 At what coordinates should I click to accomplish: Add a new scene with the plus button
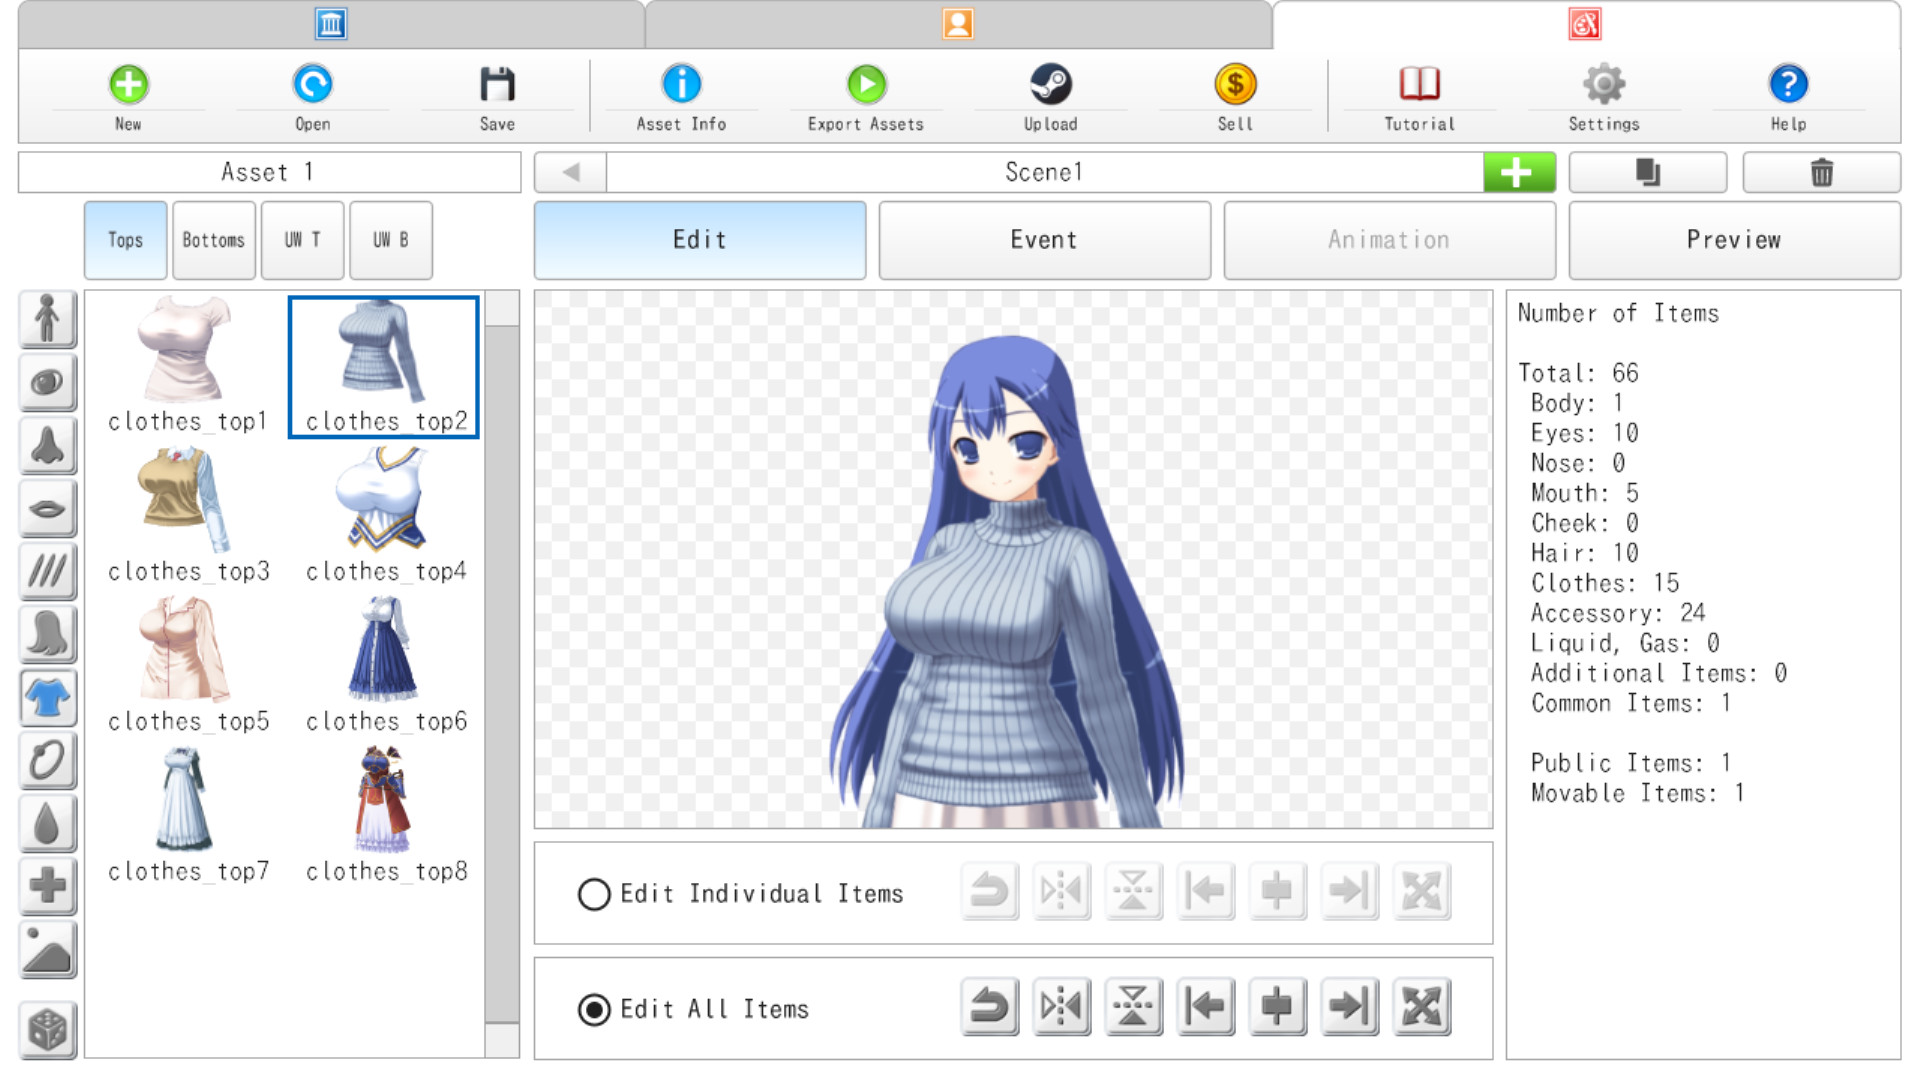coord(1518,171)
